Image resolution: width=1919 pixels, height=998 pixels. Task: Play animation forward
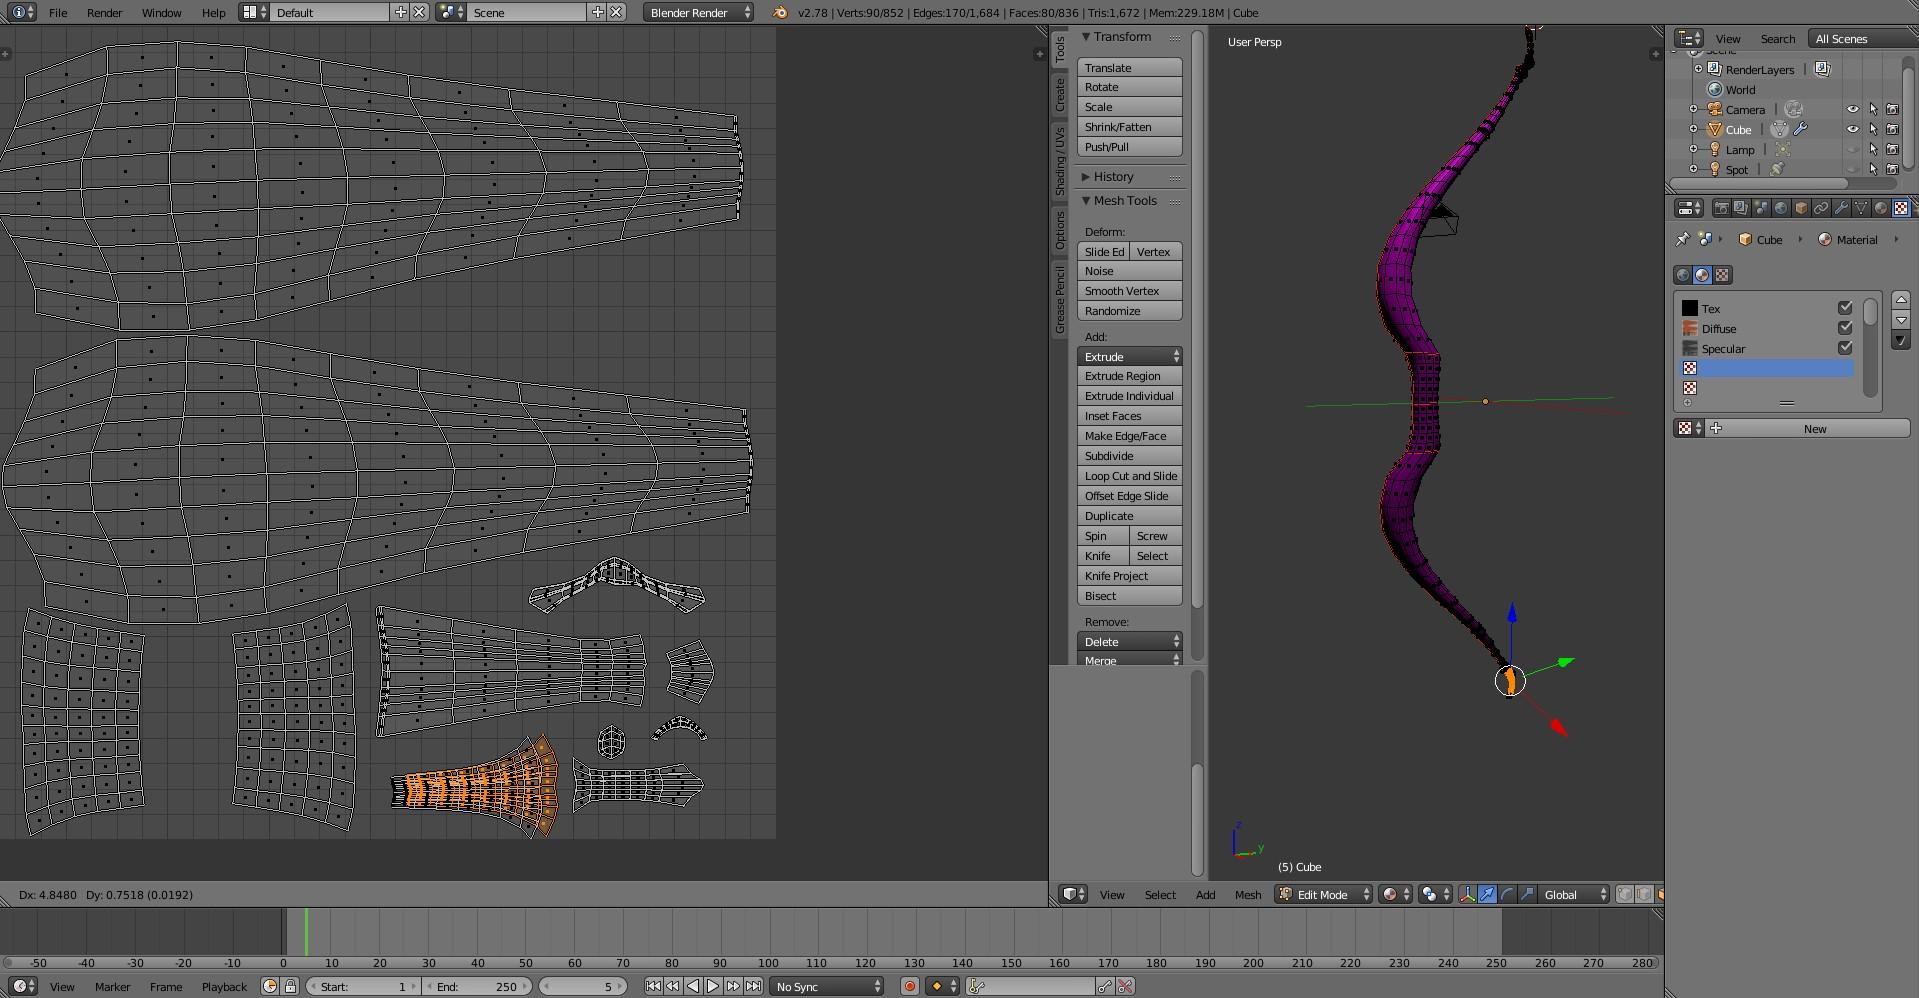tap(713, 986)
